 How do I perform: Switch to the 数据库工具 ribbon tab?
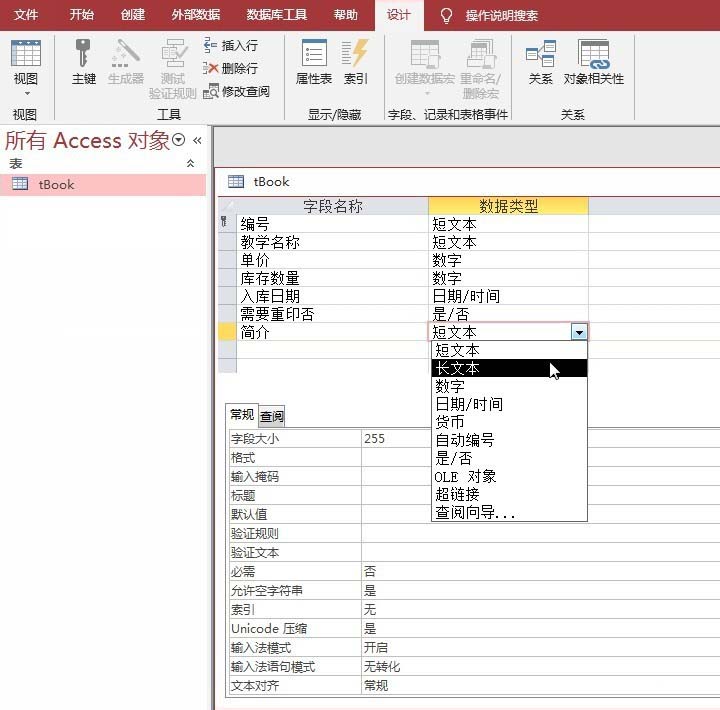(x=276, y=15)
